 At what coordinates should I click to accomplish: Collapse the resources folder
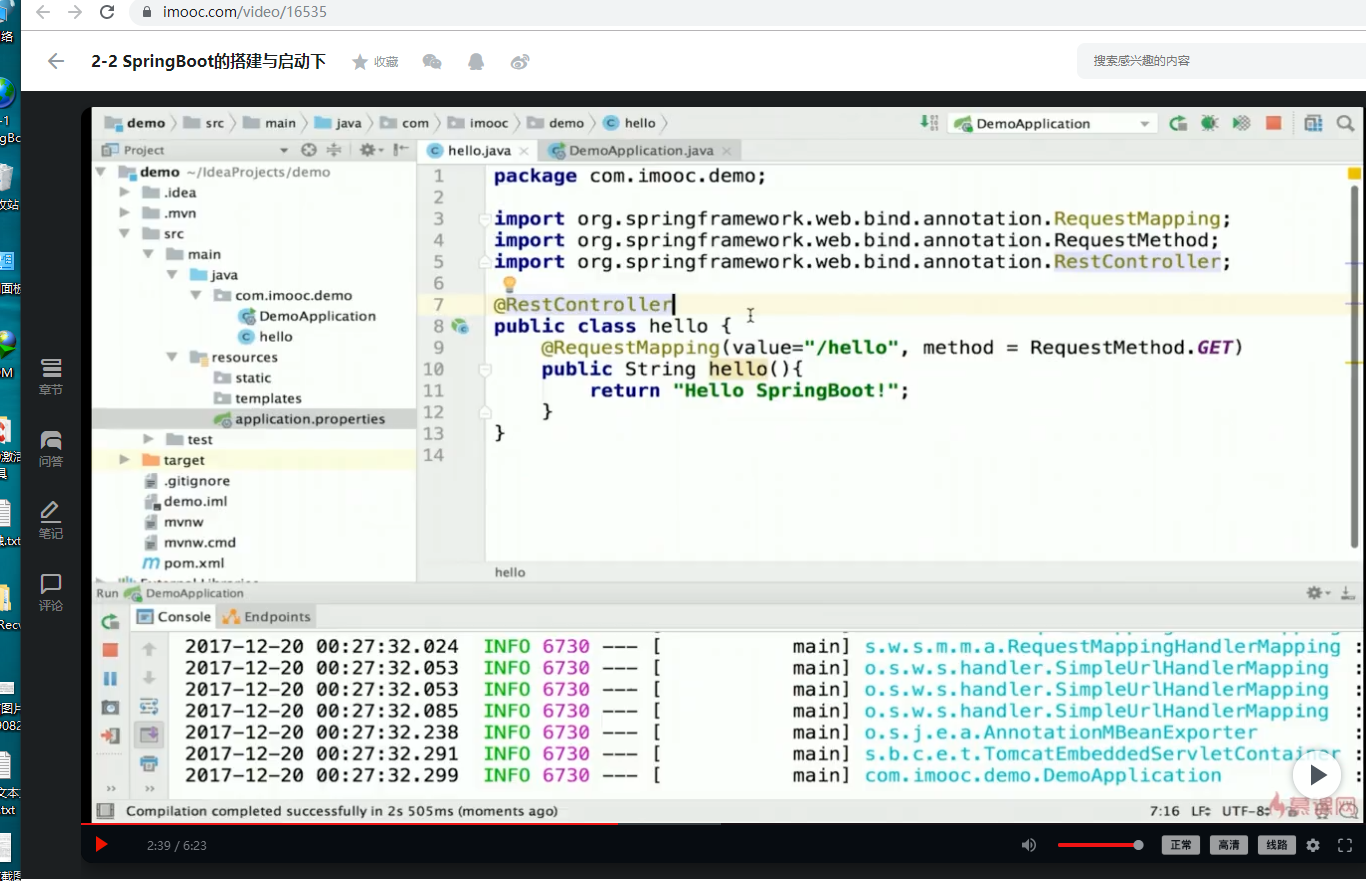(x=172, y=357)
